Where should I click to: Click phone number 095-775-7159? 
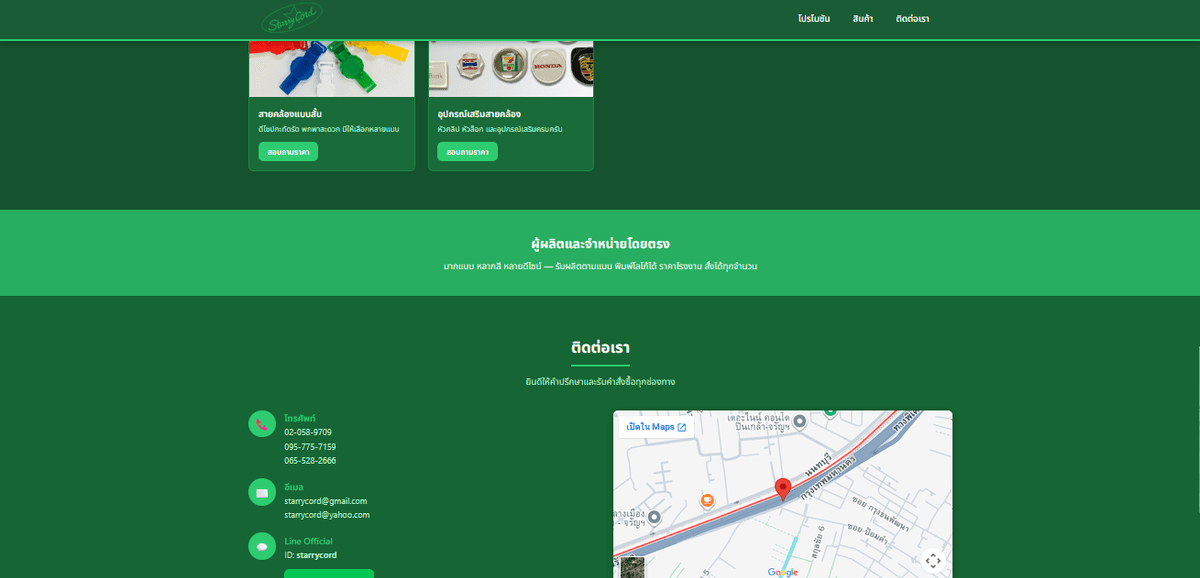pos(310,446)
